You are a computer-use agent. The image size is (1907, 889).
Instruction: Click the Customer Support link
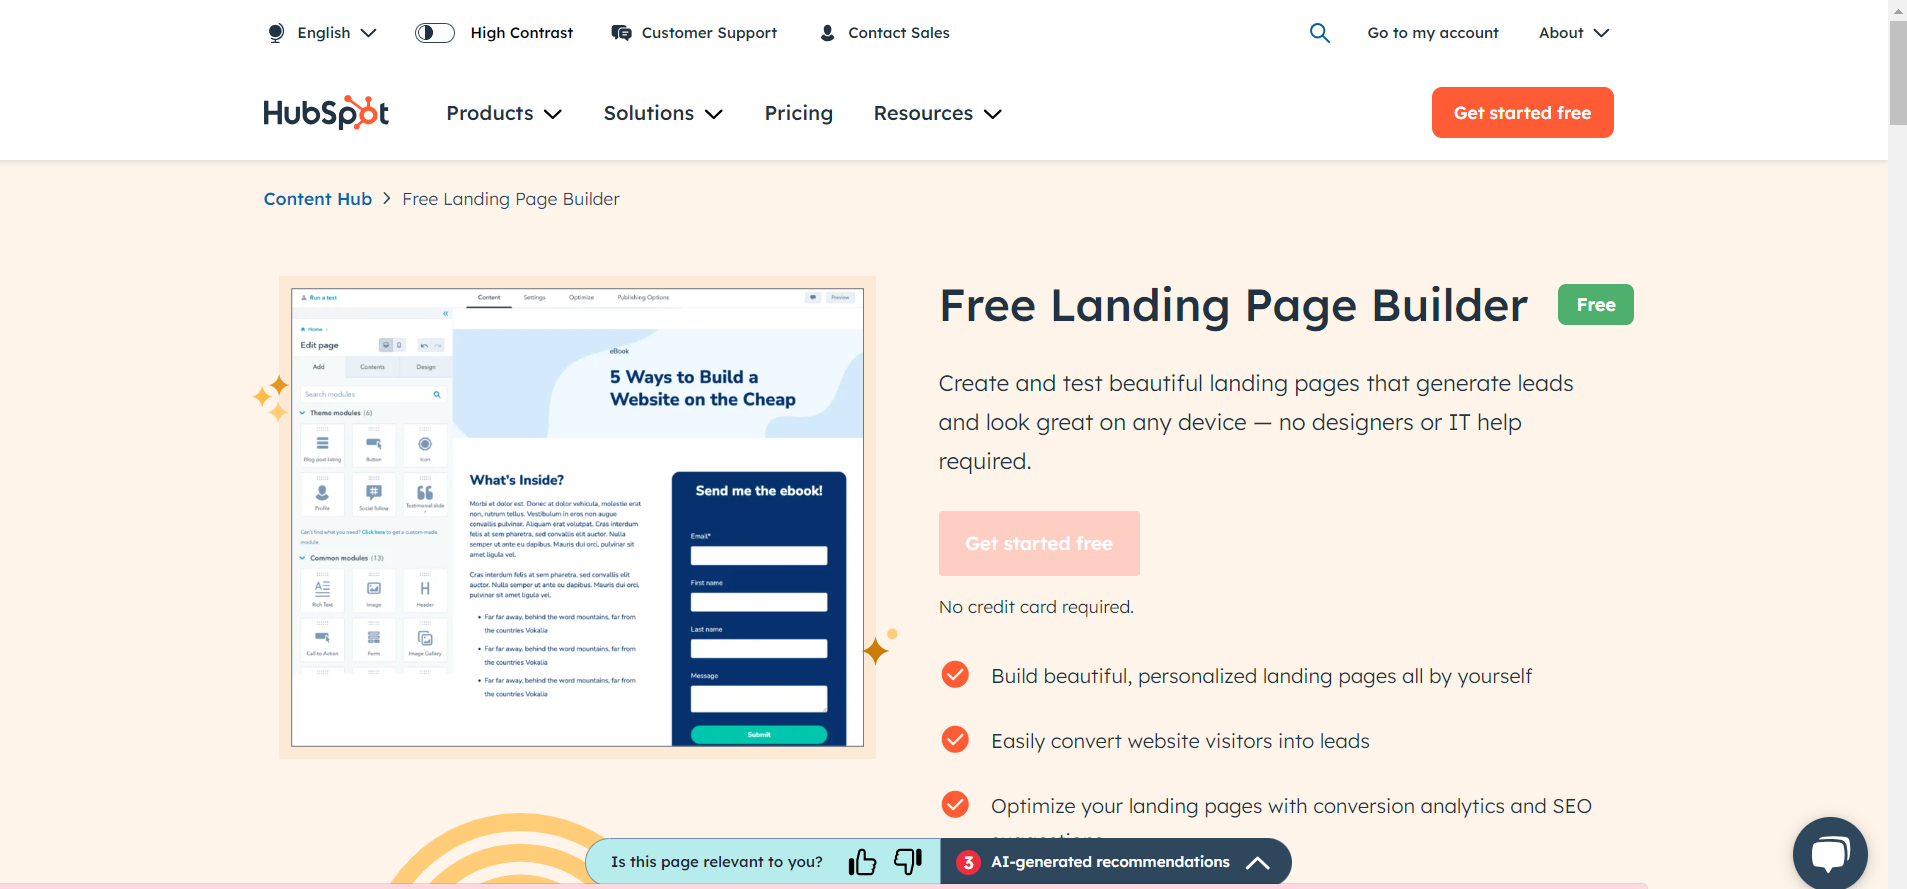point(709,33)
